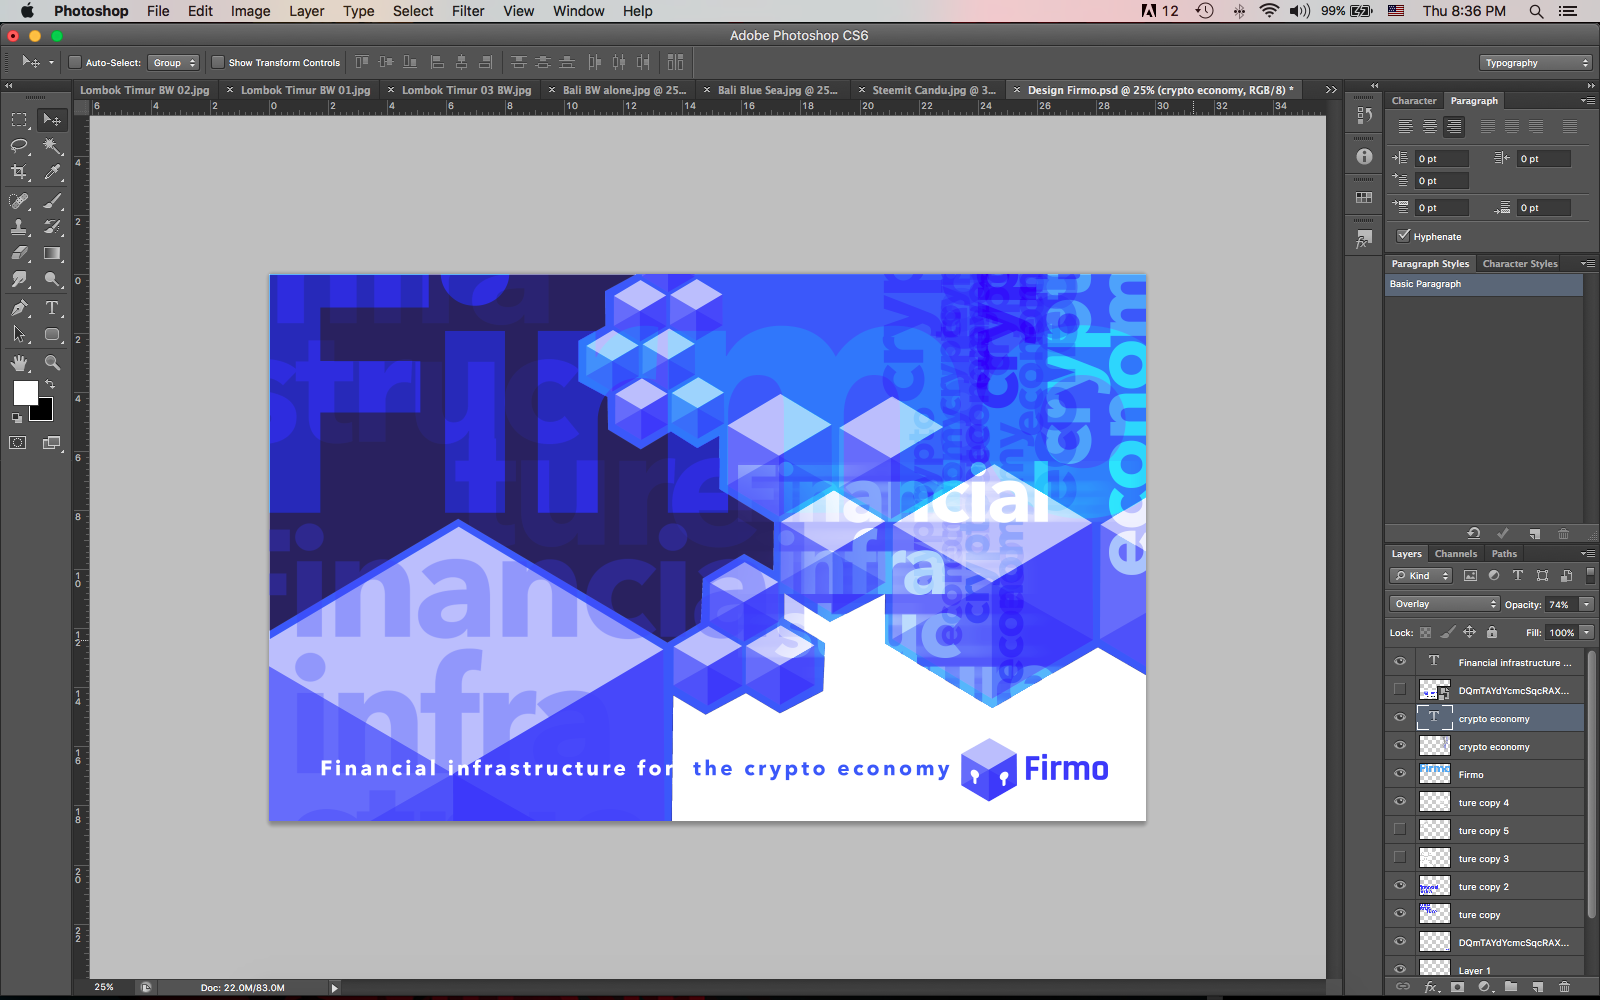Screen dimensions: 1600x1000
Task: Click the delete layer trash icon
Action: [x=1564, y=987]
